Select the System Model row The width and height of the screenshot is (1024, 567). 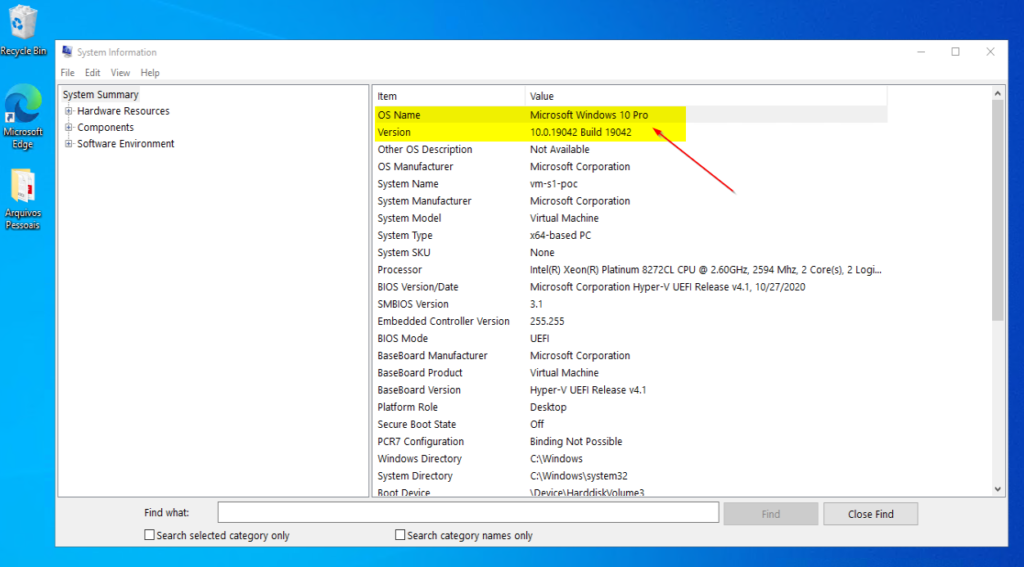coord(630,218)
